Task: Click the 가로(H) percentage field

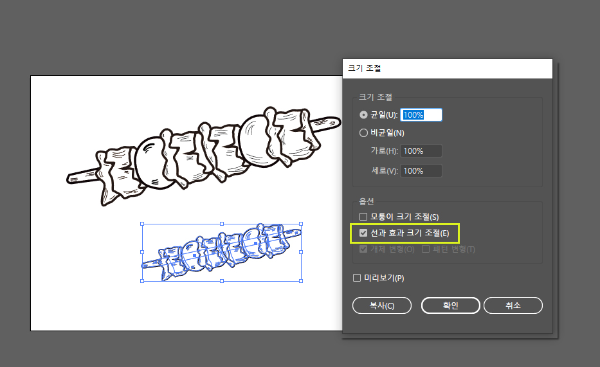Action: pos(421,151)
